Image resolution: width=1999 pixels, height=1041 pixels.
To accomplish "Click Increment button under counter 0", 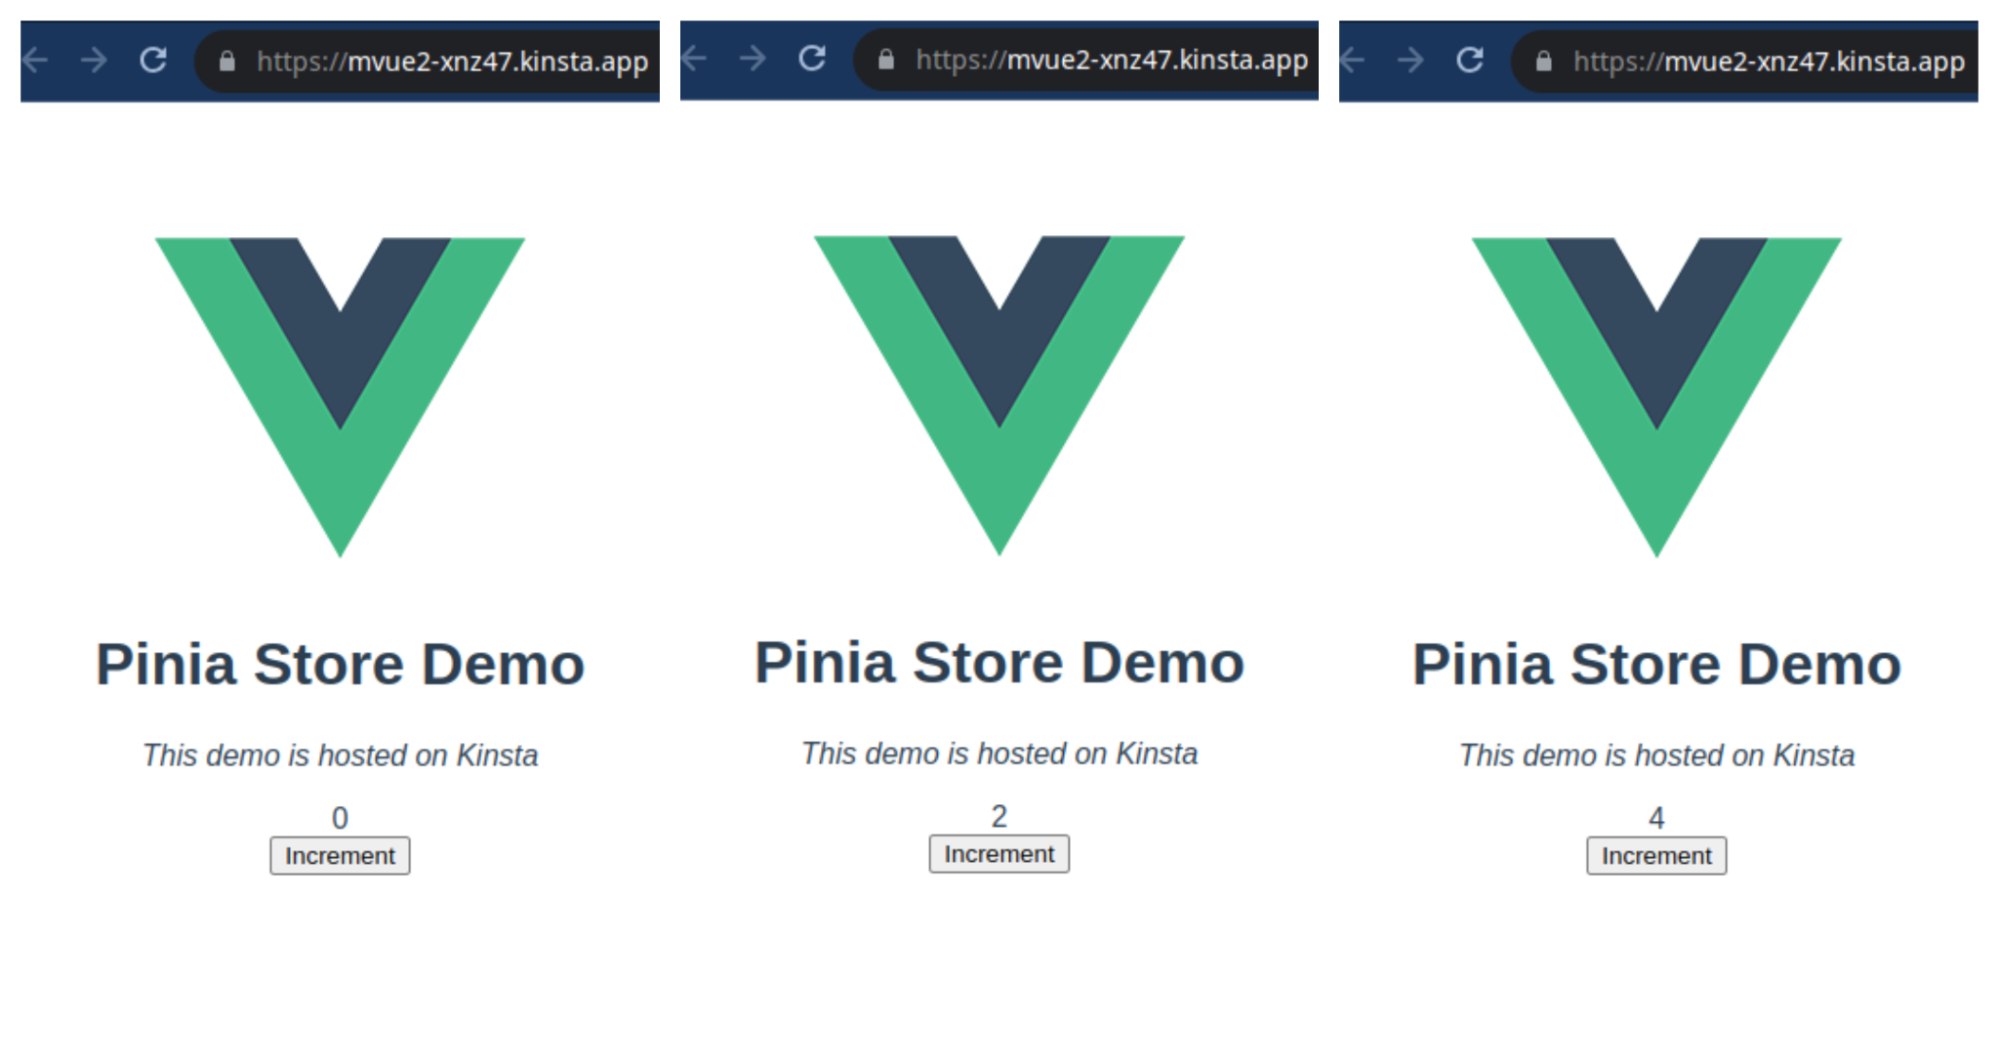I will [340, 856].
